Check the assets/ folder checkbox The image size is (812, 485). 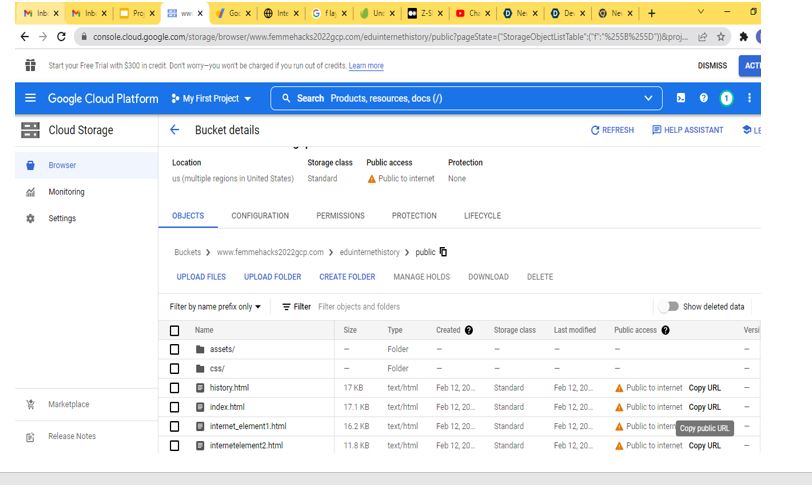[175, 349]
